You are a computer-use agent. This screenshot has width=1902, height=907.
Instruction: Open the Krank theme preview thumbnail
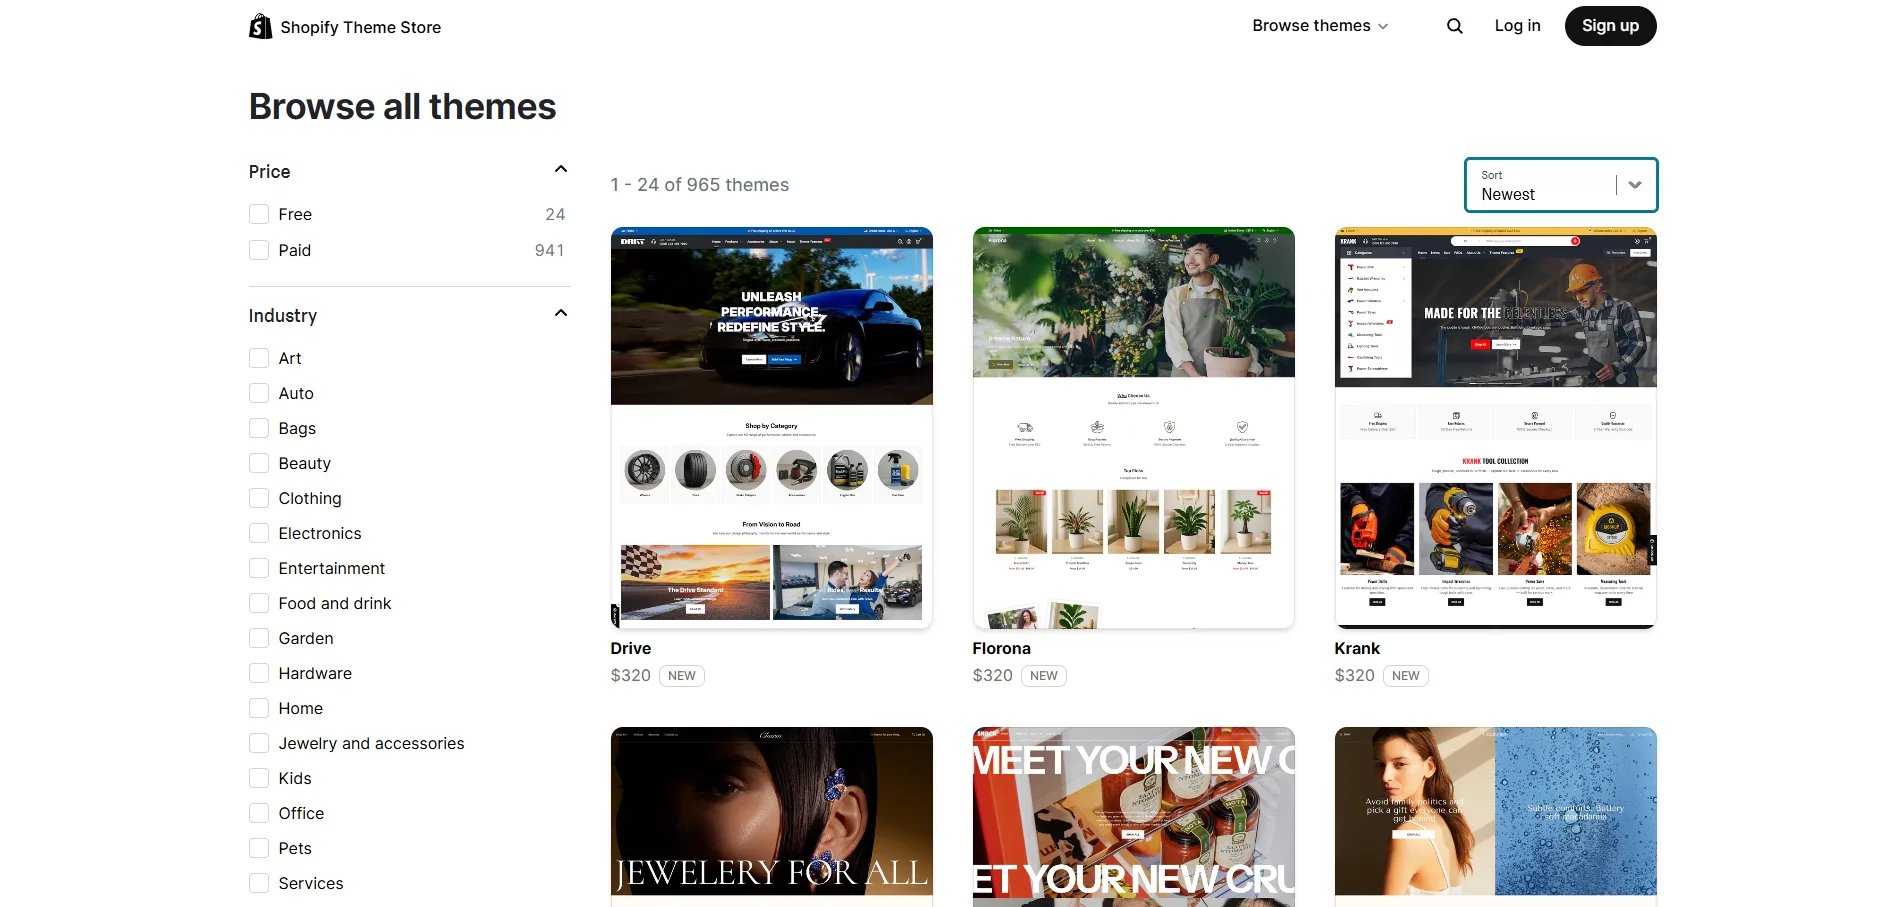1495,428
